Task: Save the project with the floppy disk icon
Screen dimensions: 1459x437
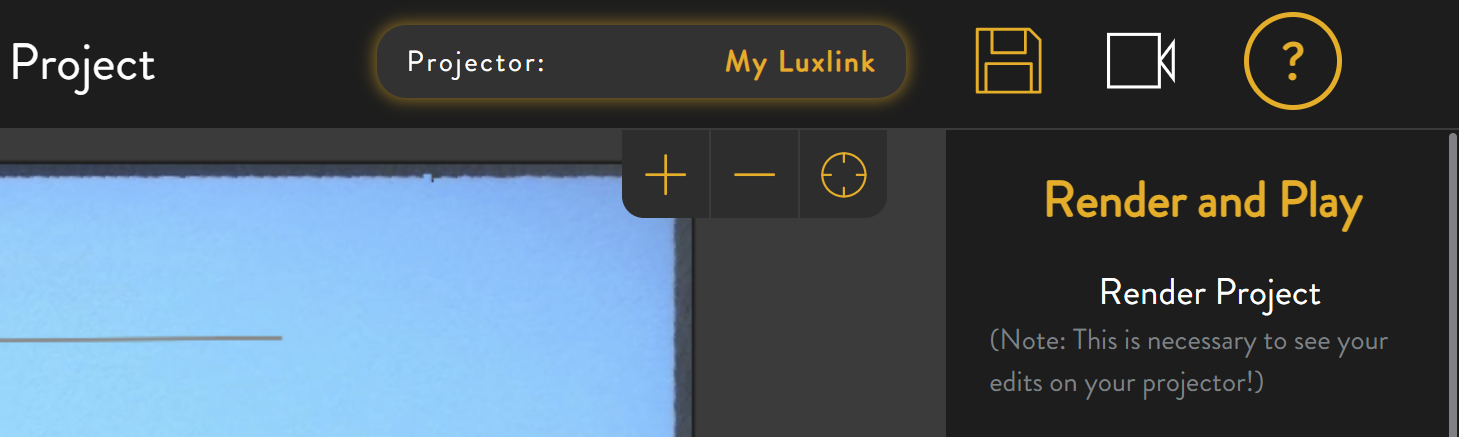Action: click(x=1008, y=61)
